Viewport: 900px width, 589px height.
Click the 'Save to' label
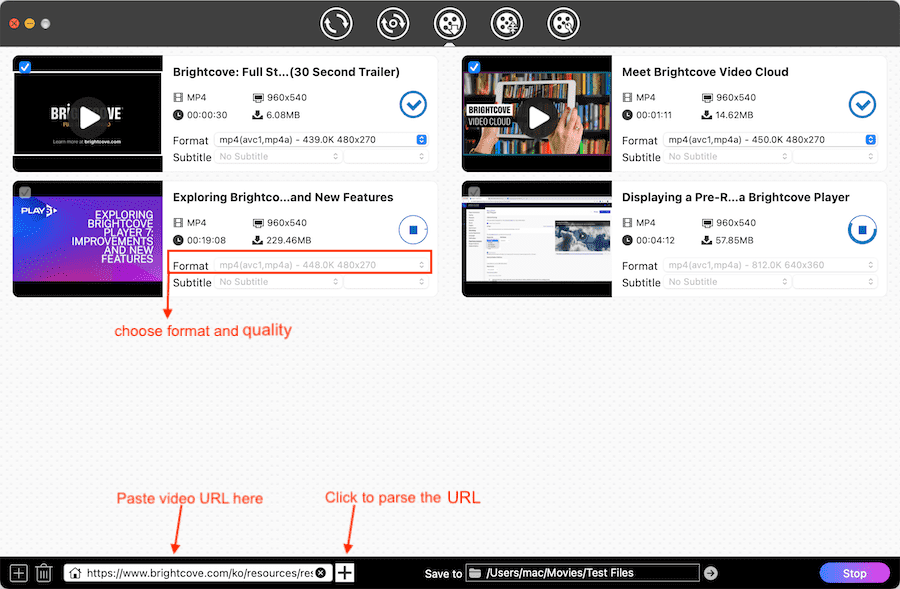click(x=443, y=574)
